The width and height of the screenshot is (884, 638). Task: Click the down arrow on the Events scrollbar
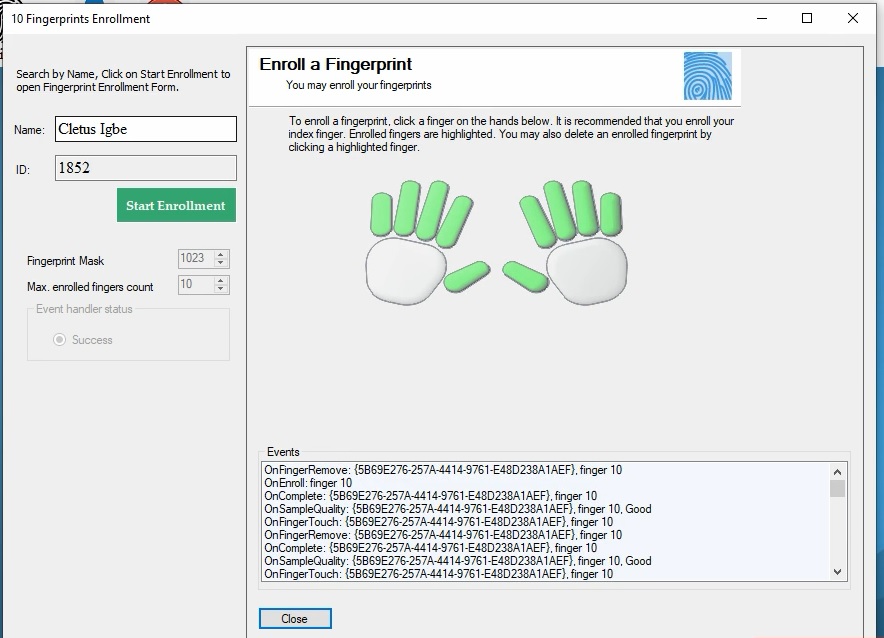pyautogui.click(x=838, y=573)
